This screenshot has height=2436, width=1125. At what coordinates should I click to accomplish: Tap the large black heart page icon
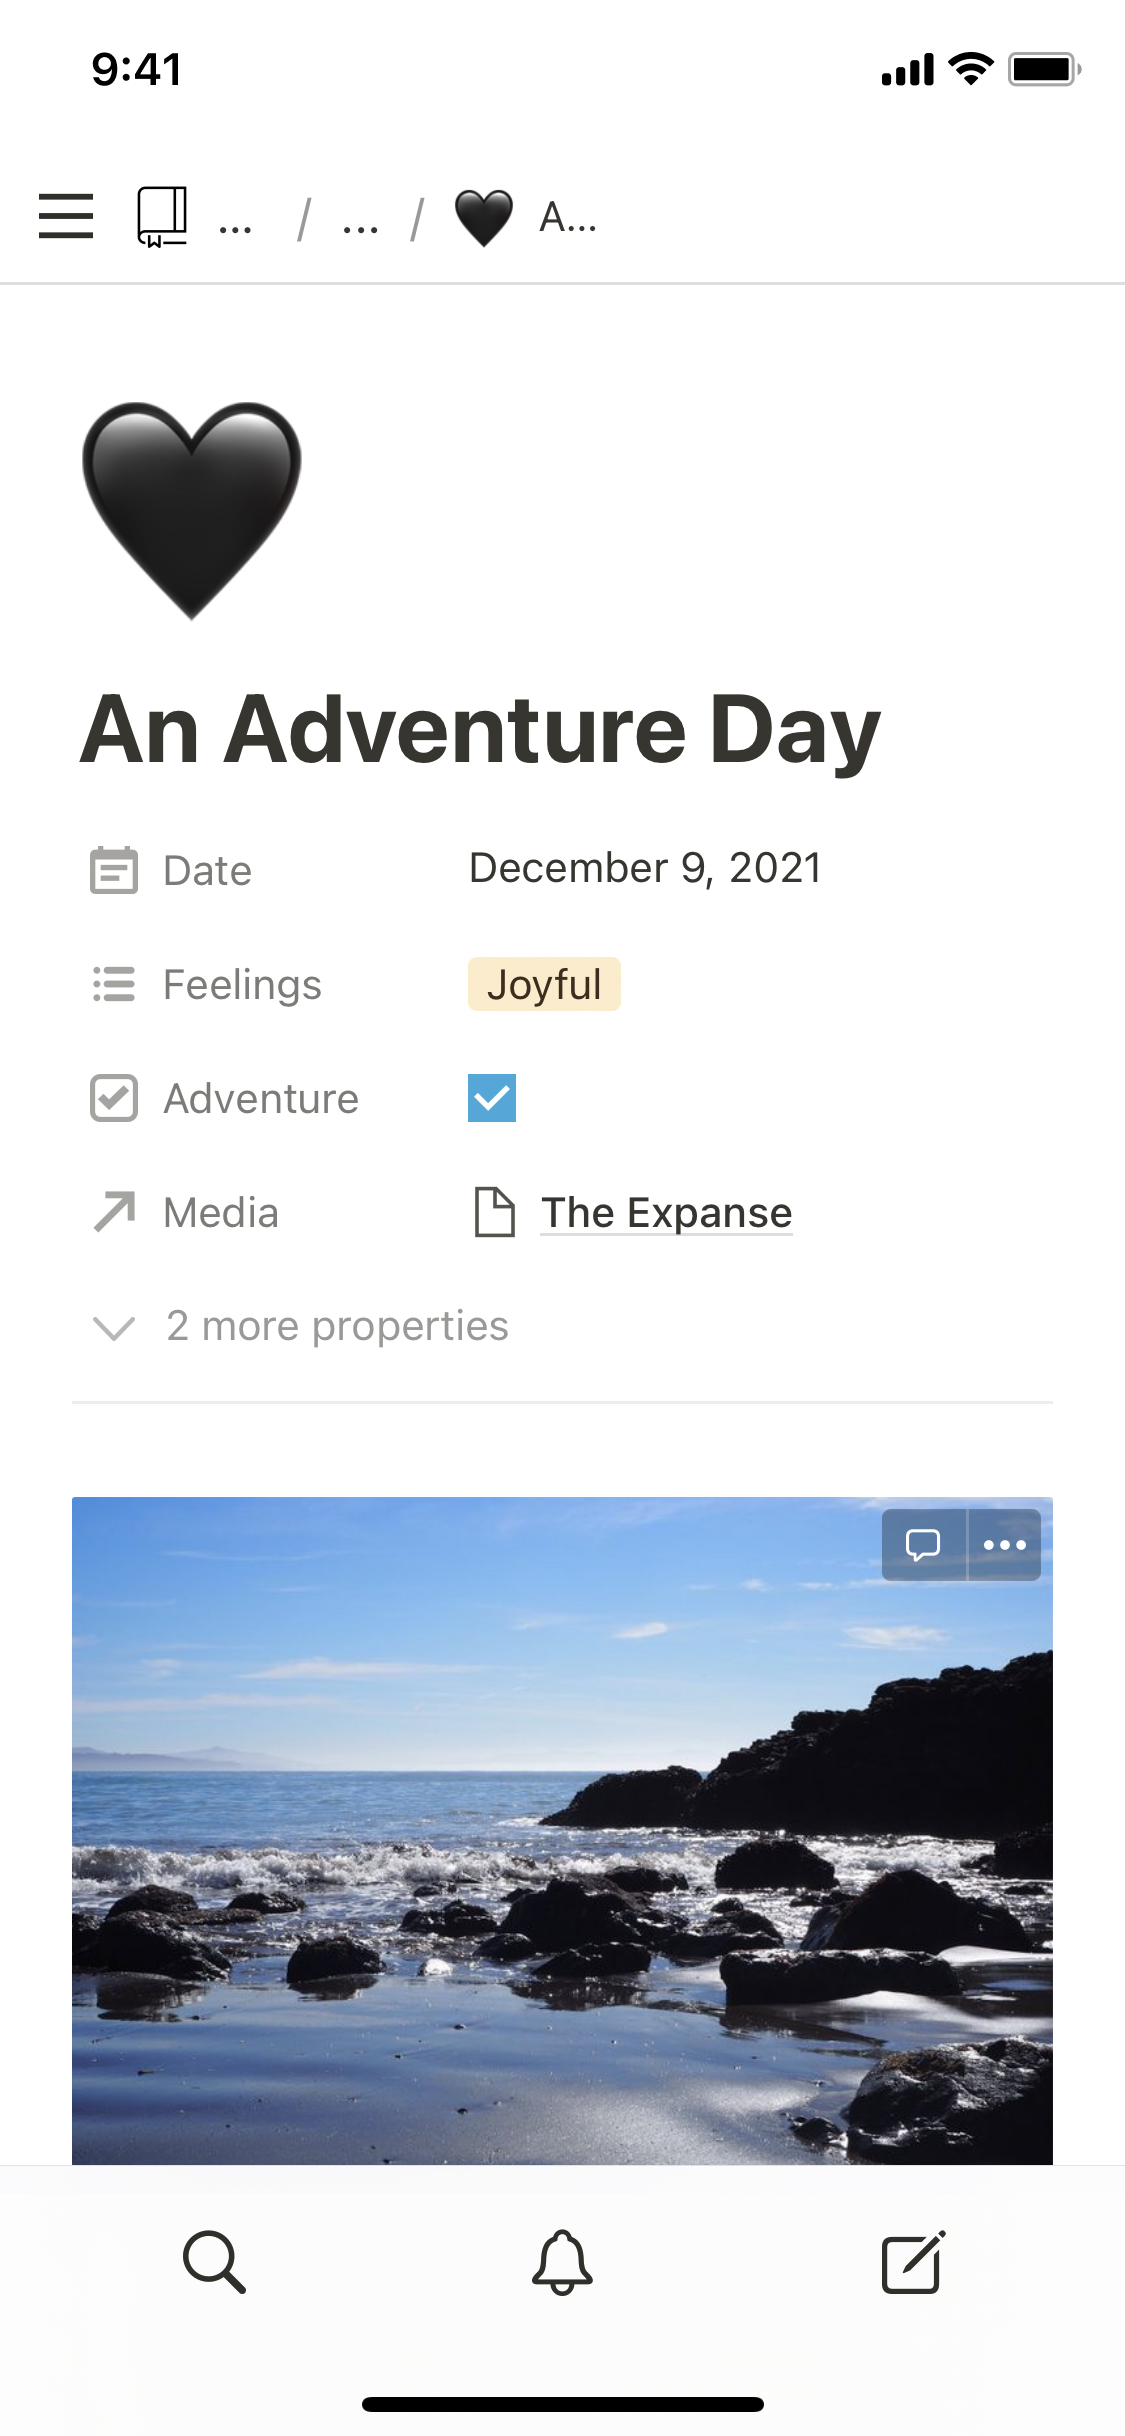[192, 510]
